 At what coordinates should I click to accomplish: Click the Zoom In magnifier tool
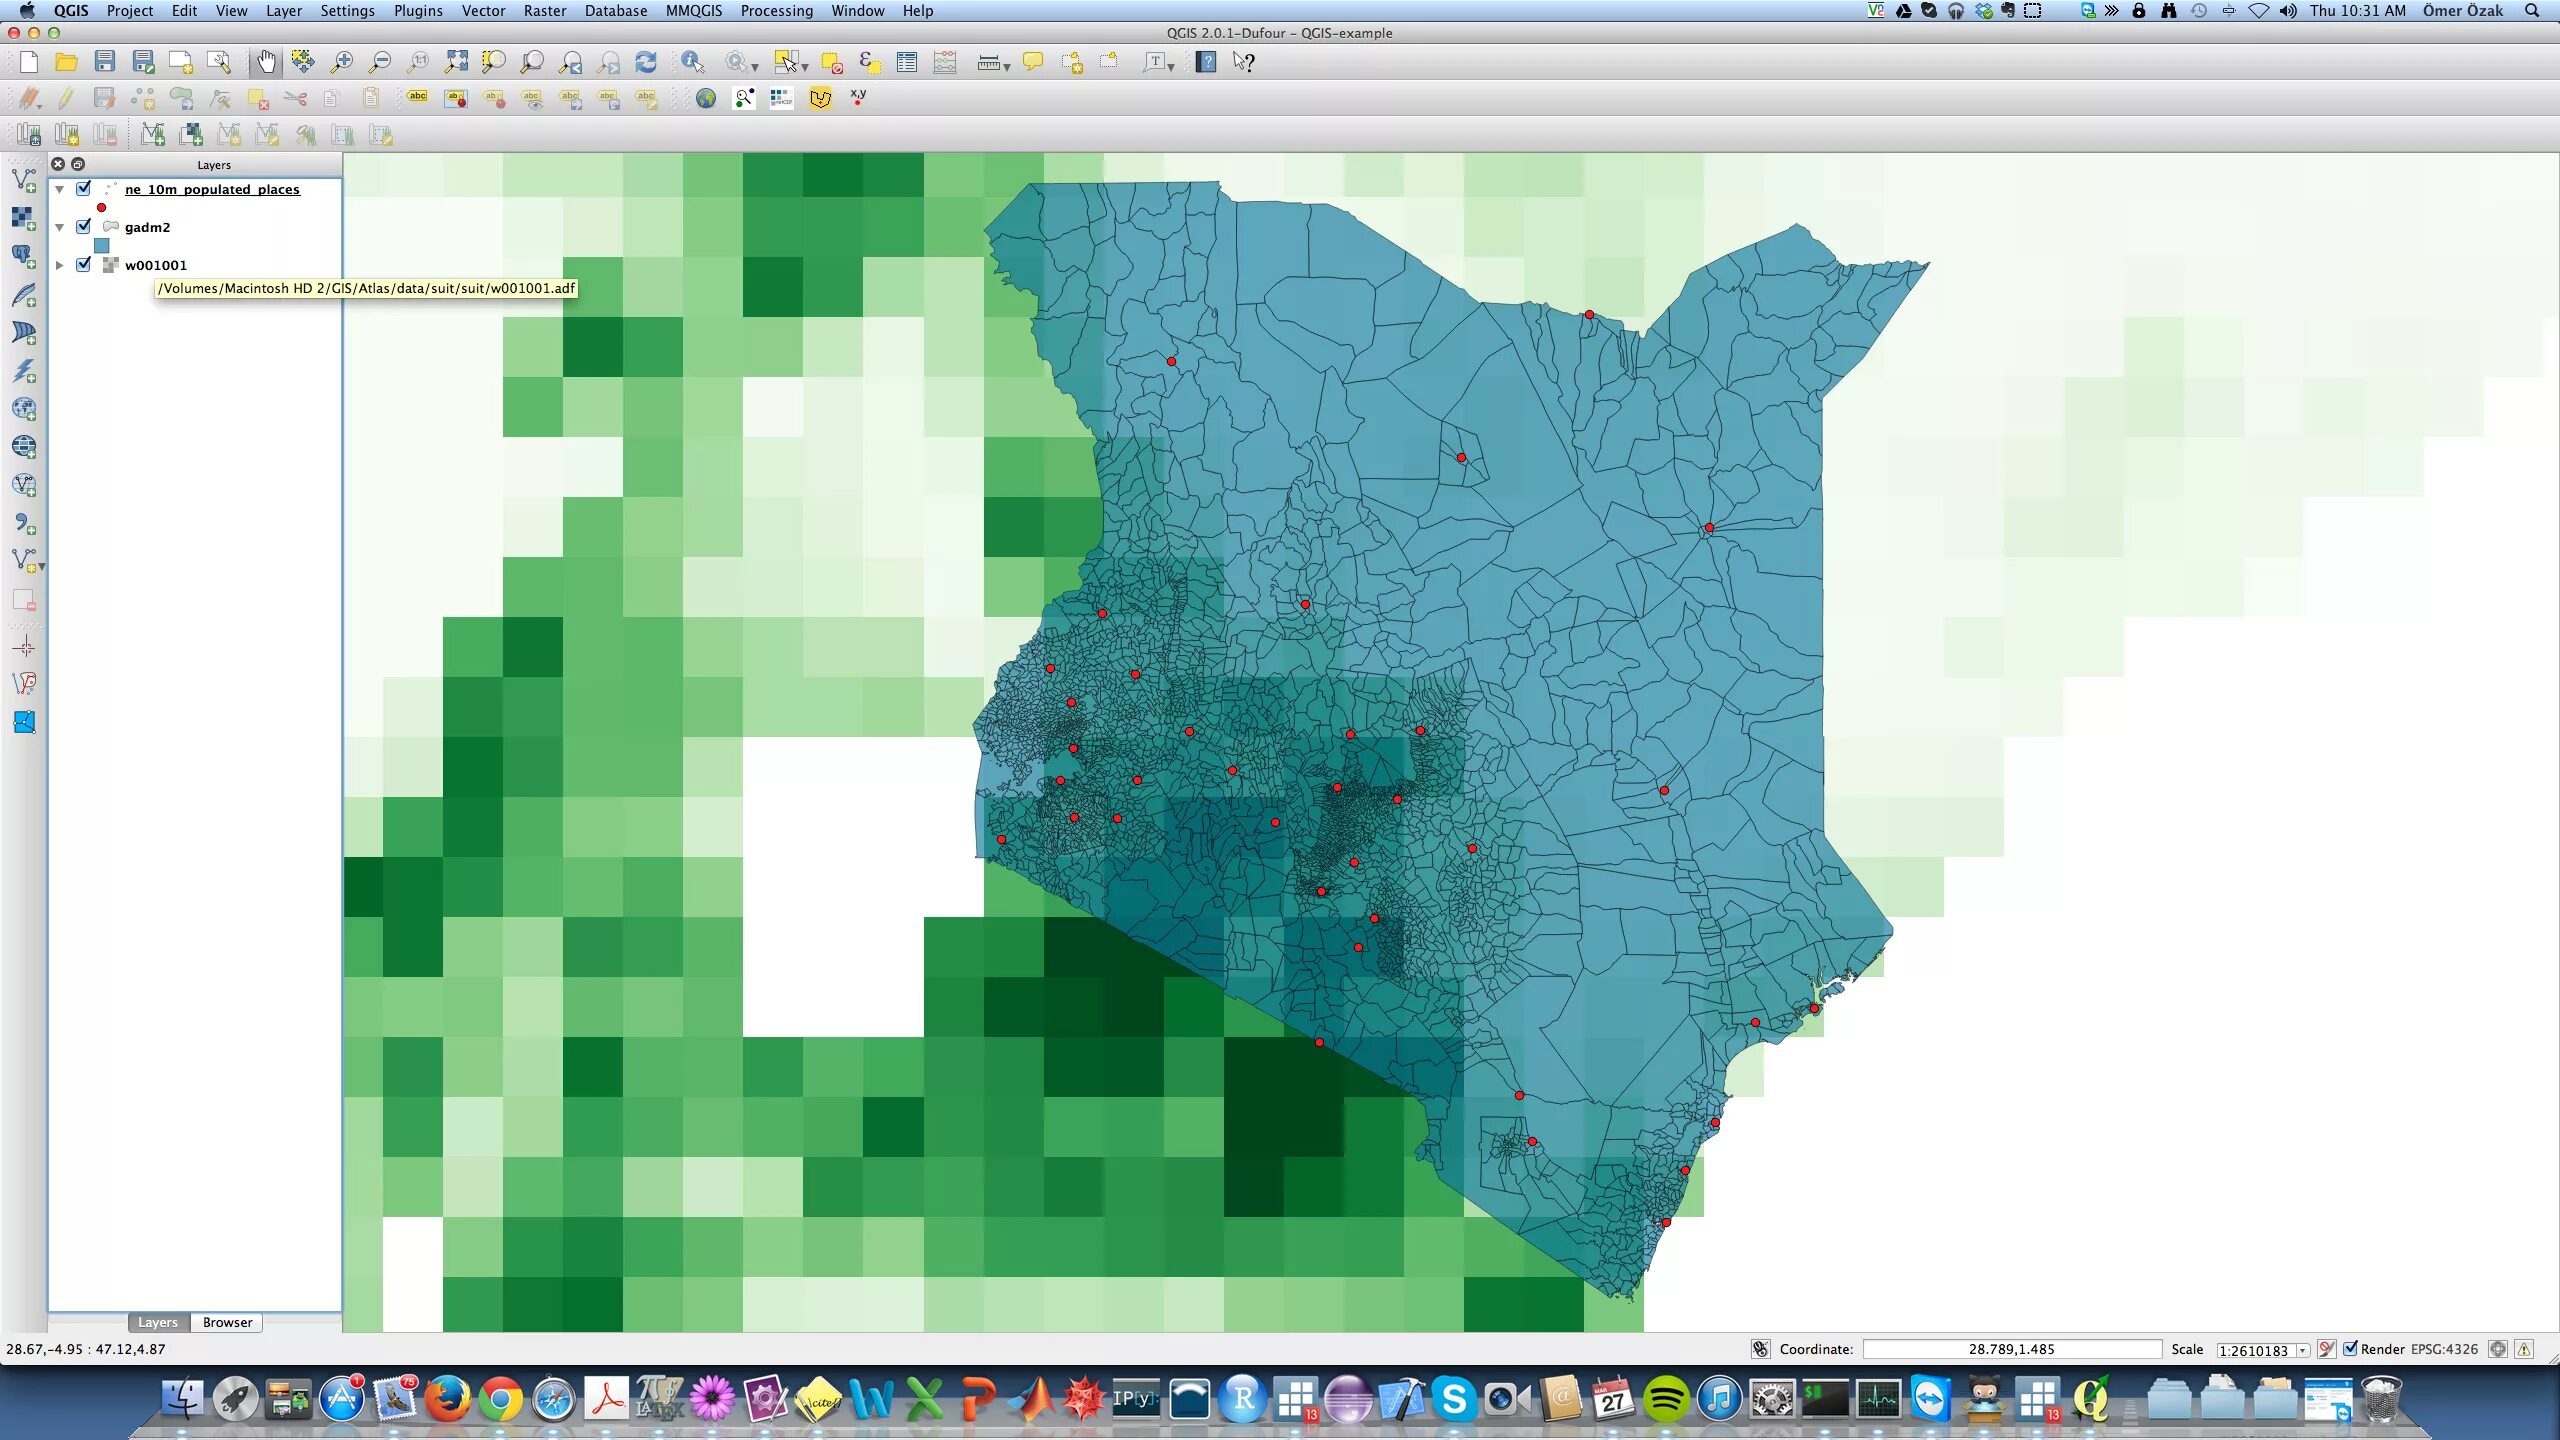coord(342,62)
